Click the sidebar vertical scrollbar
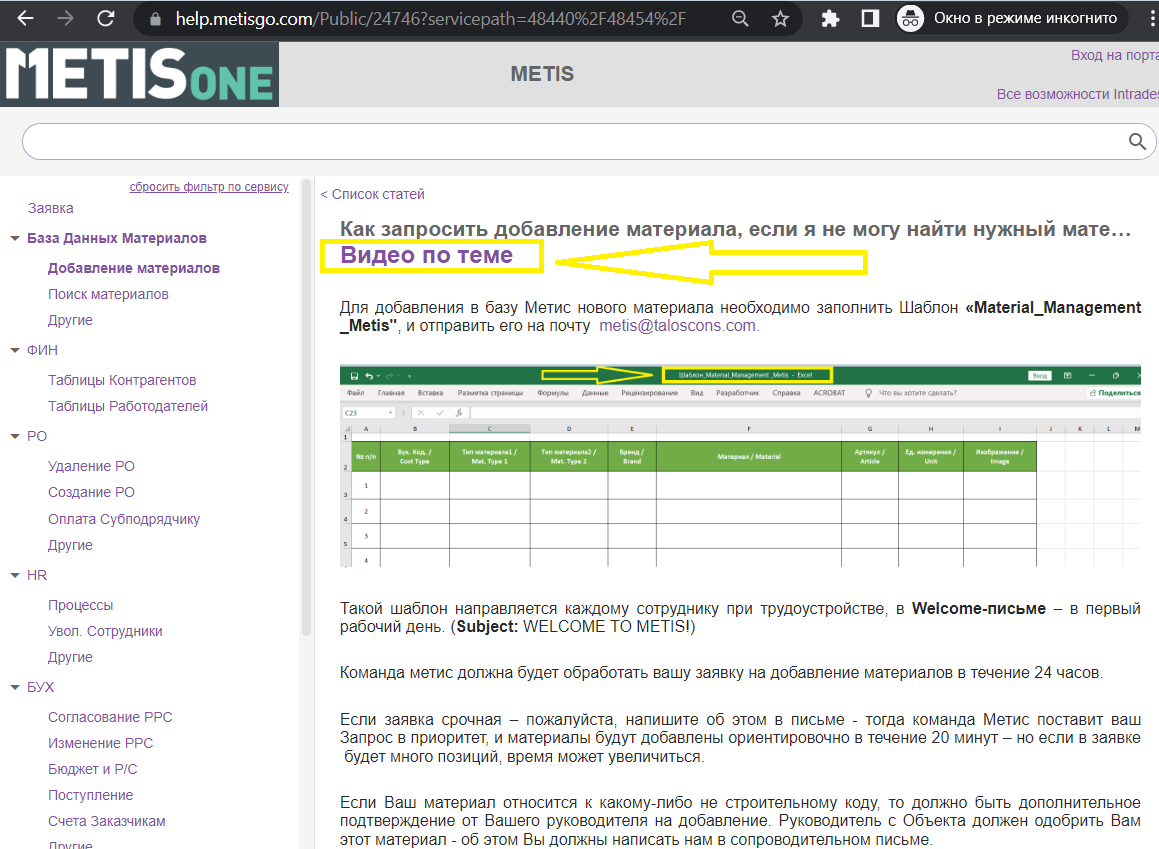Screen dimensions: 1159x849 [307, 406]
